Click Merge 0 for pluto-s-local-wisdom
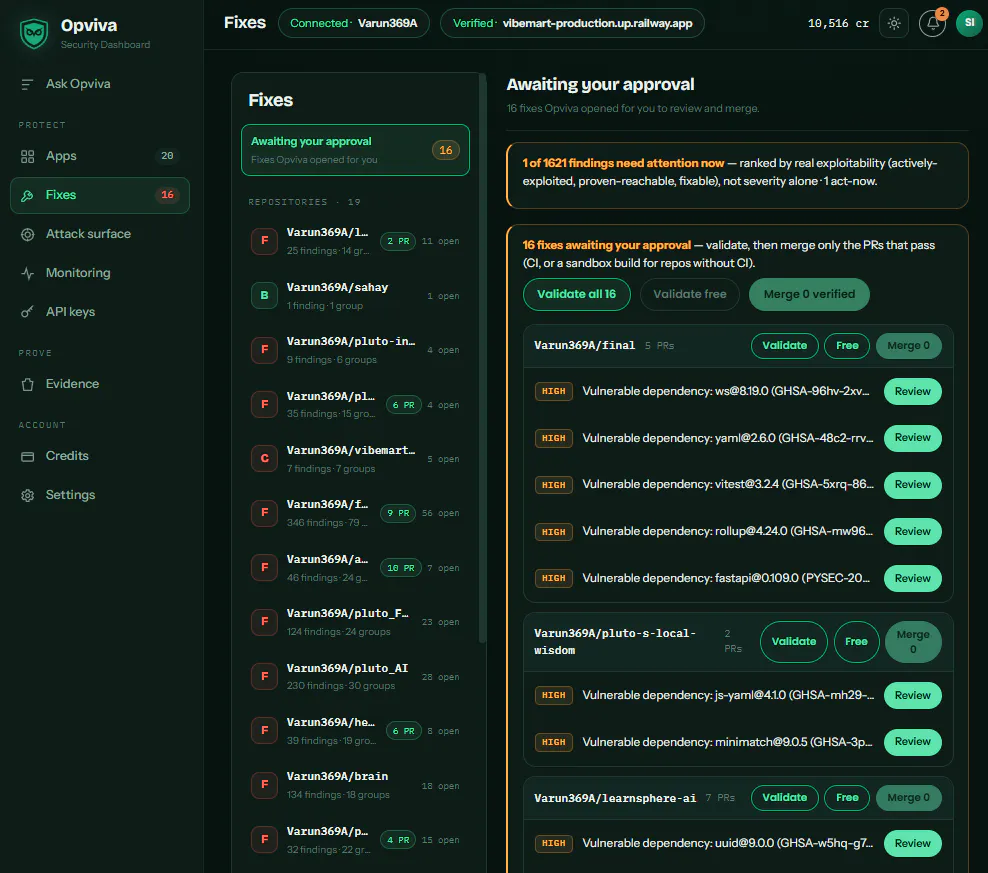Image resolution: width=988 pixels, height=873 pixels. point(913,642)
